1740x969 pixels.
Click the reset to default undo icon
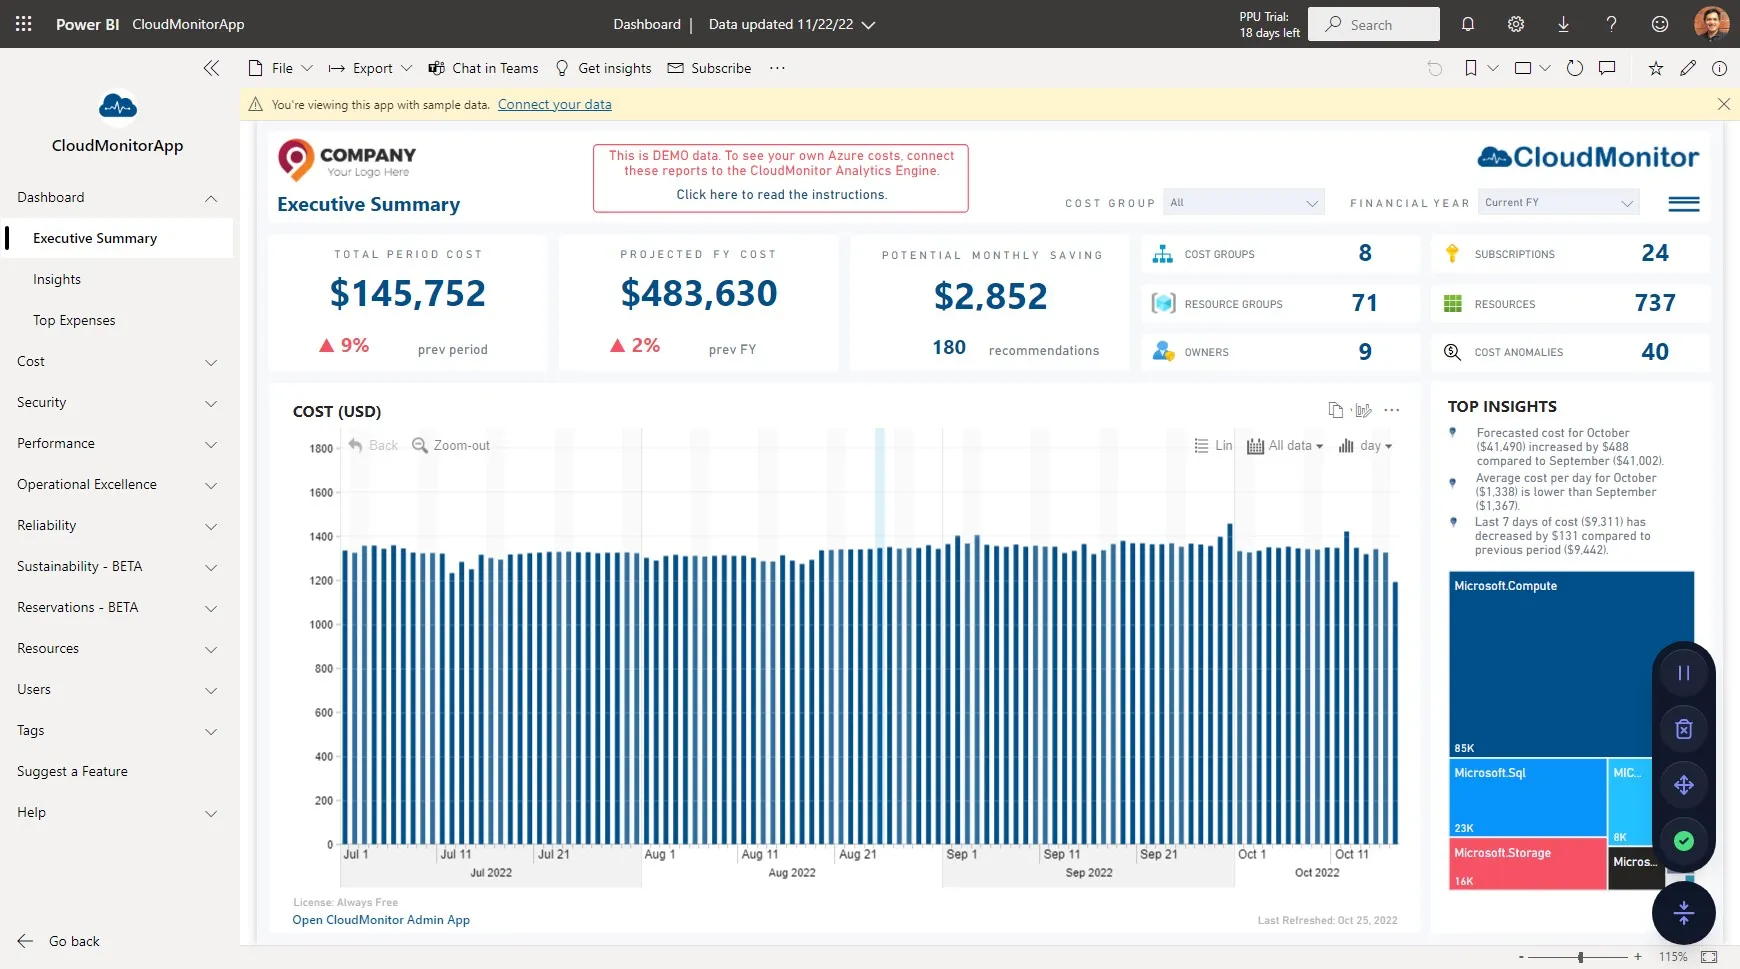pos(1435,68)
